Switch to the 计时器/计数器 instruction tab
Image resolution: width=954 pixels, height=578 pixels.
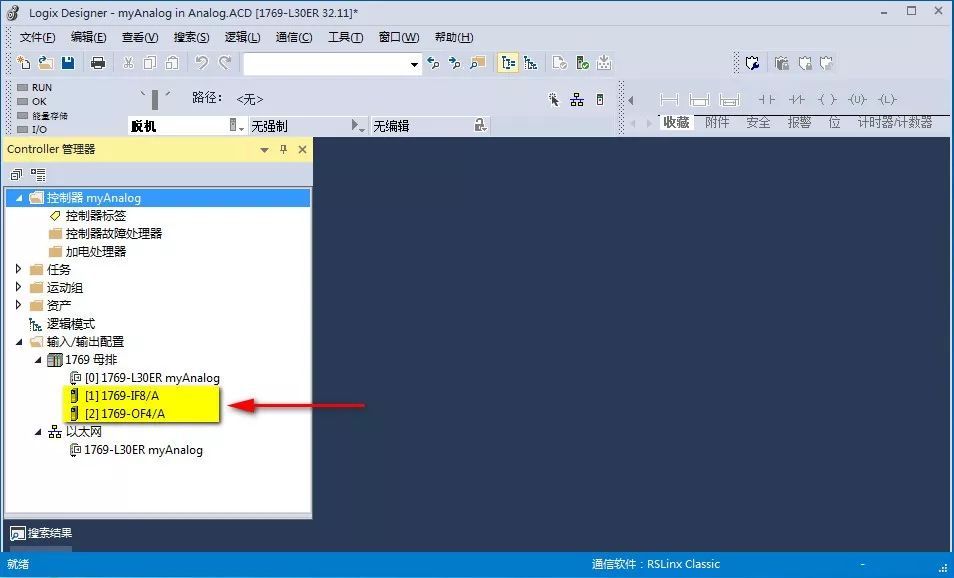coord(894,122)
